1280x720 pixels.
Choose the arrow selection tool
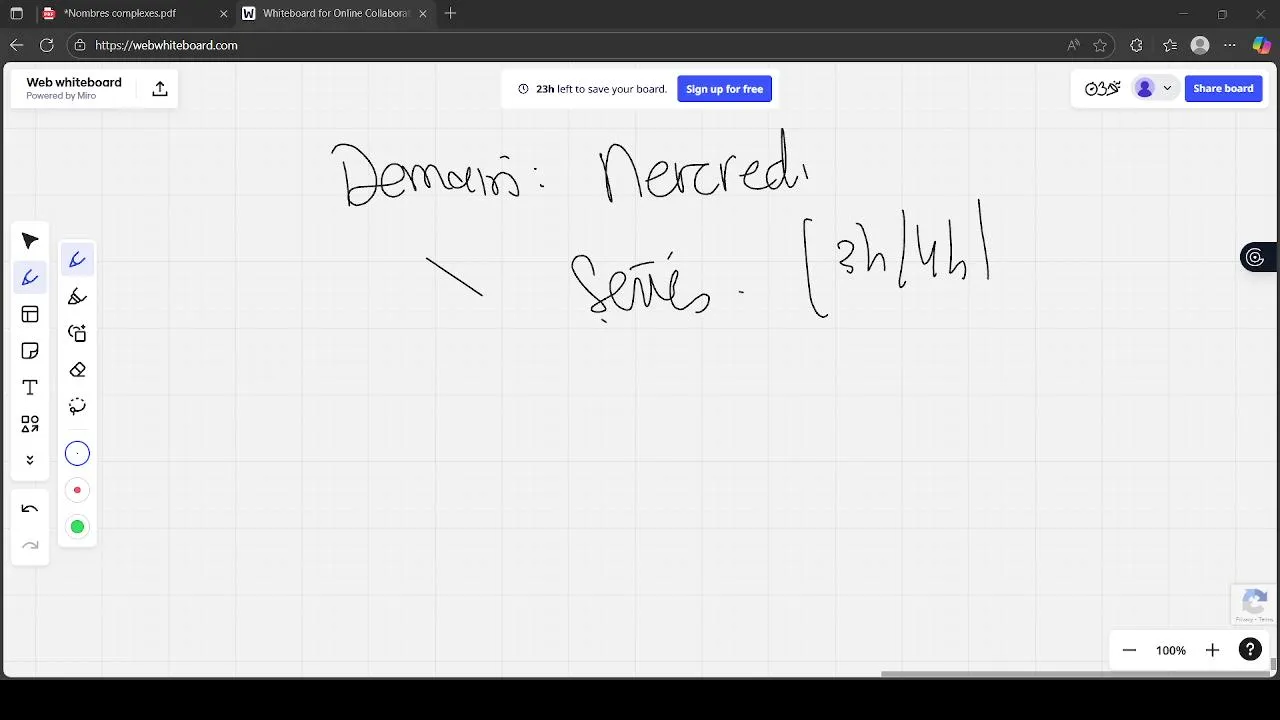coord(30,241)
